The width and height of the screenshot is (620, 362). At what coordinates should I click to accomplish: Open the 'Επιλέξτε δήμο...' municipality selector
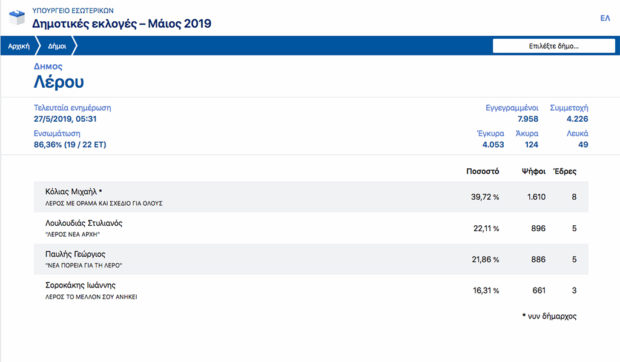(554, 46)
